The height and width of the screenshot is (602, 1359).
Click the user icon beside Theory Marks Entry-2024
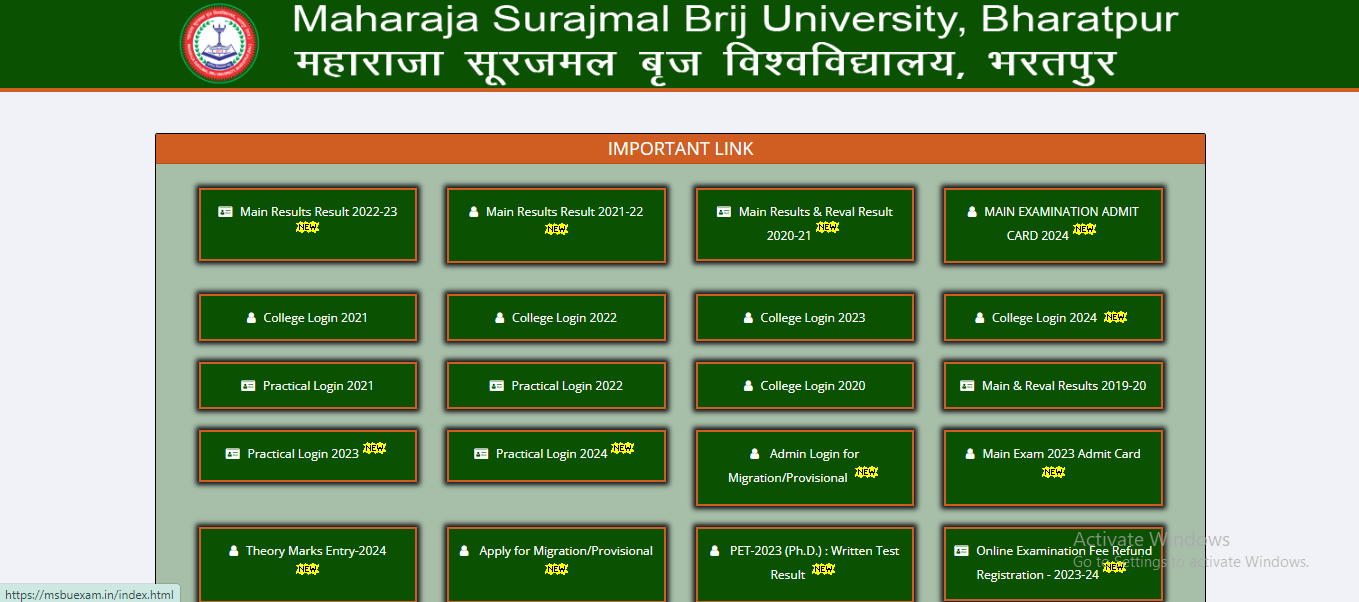pyautogui.click(x=234, y=551)
